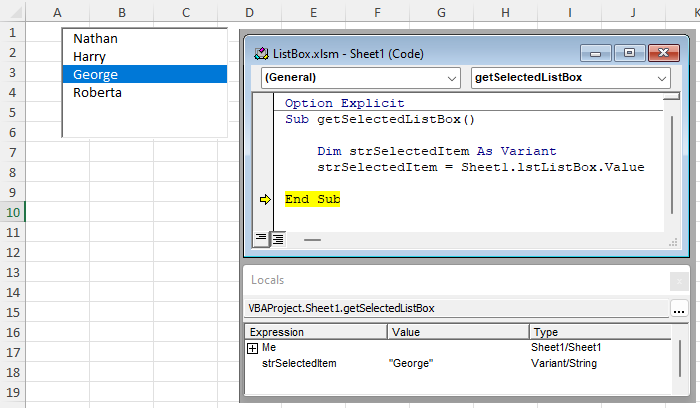Close the Sheet1 code window
Viewport: 700px width, 408px height.
coord(661,53)
